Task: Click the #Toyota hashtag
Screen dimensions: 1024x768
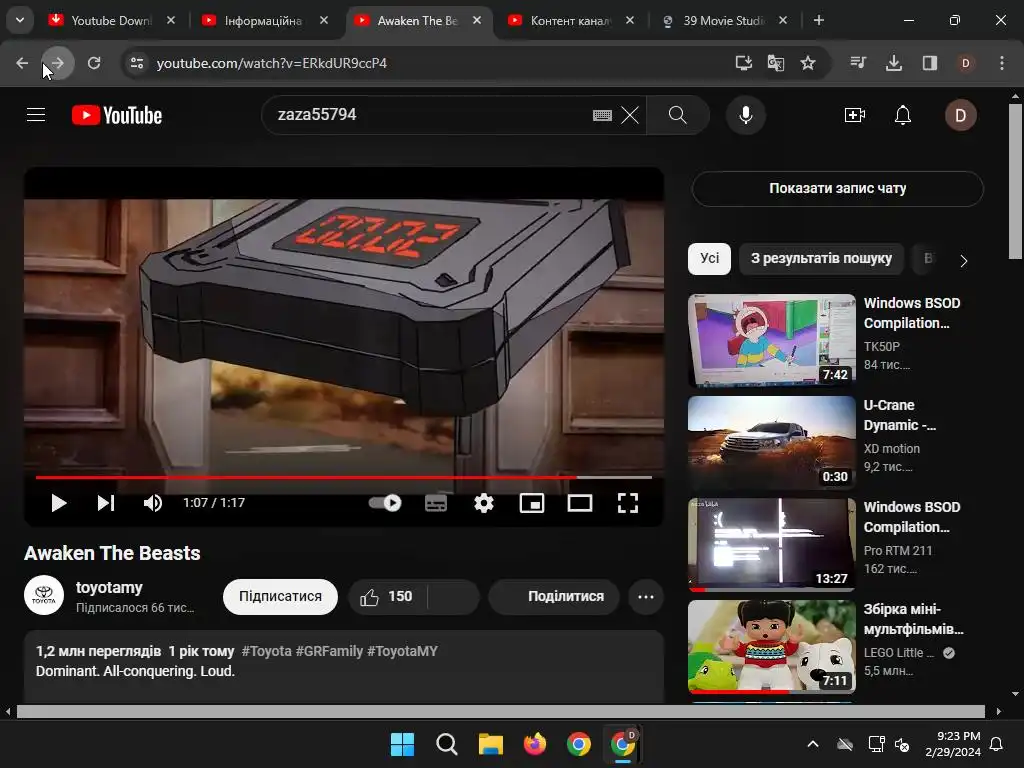Action: pos(266,651)
